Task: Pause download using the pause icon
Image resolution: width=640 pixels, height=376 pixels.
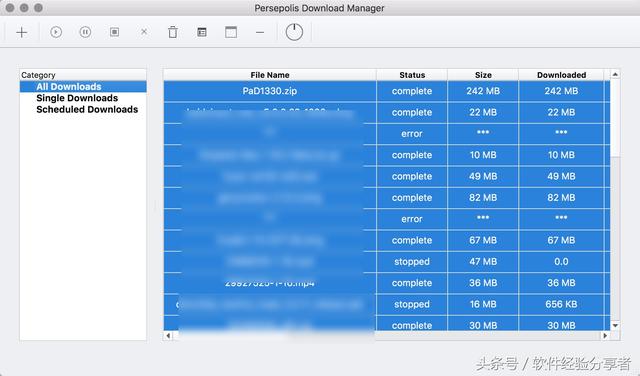Action: coord(85,32)
